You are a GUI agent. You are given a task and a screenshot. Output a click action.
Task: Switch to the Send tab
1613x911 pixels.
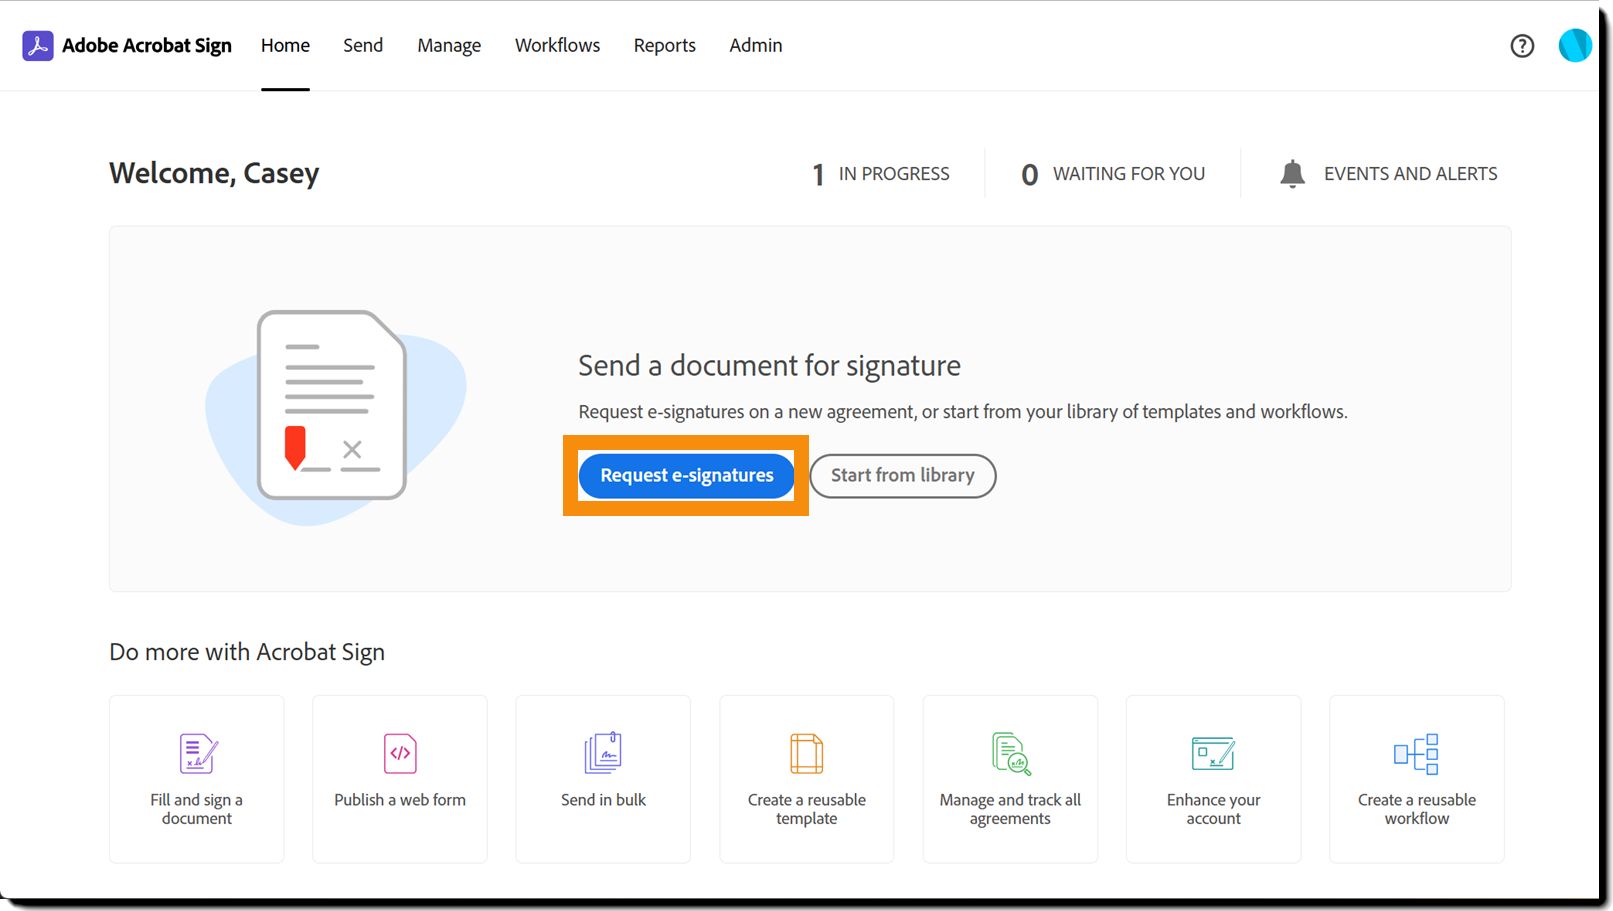(363, 46)
